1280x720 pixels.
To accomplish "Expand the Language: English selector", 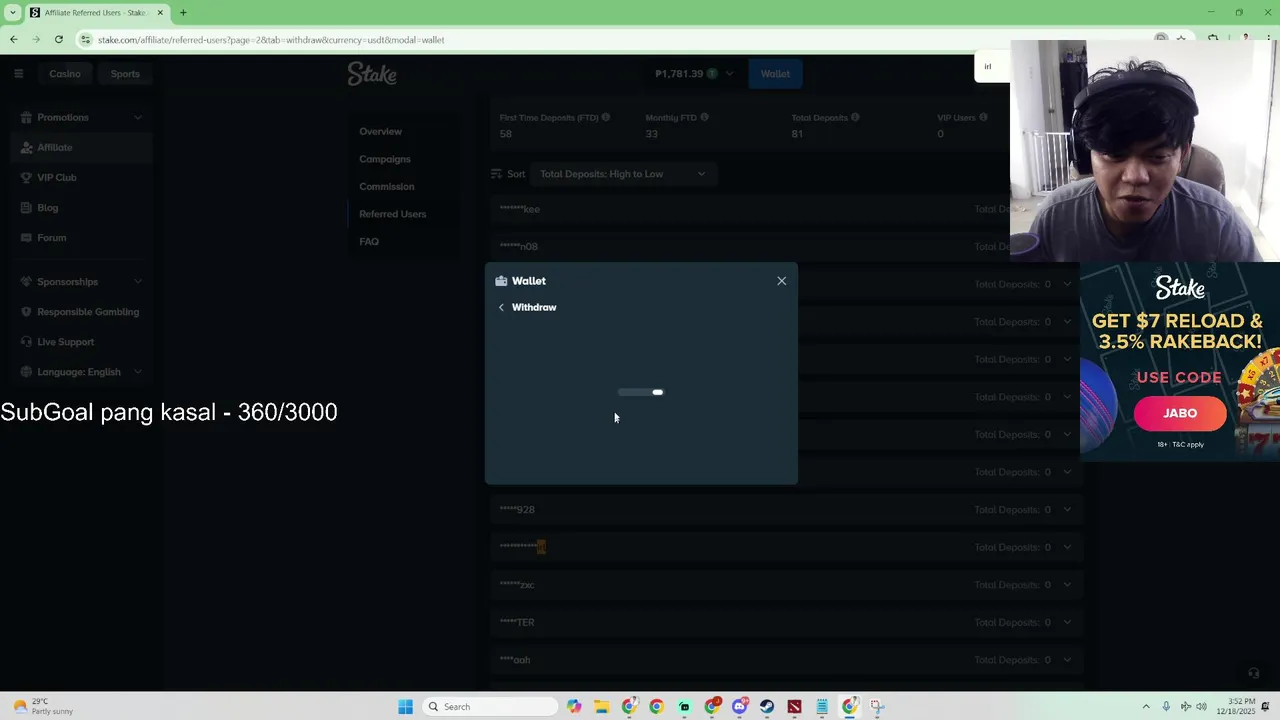I will (x=137, y=371).
